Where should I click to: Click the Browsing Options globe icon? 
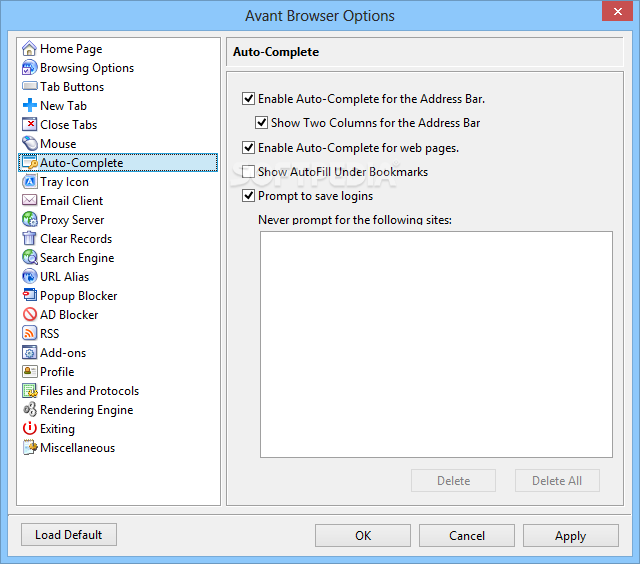coord(29,68)
